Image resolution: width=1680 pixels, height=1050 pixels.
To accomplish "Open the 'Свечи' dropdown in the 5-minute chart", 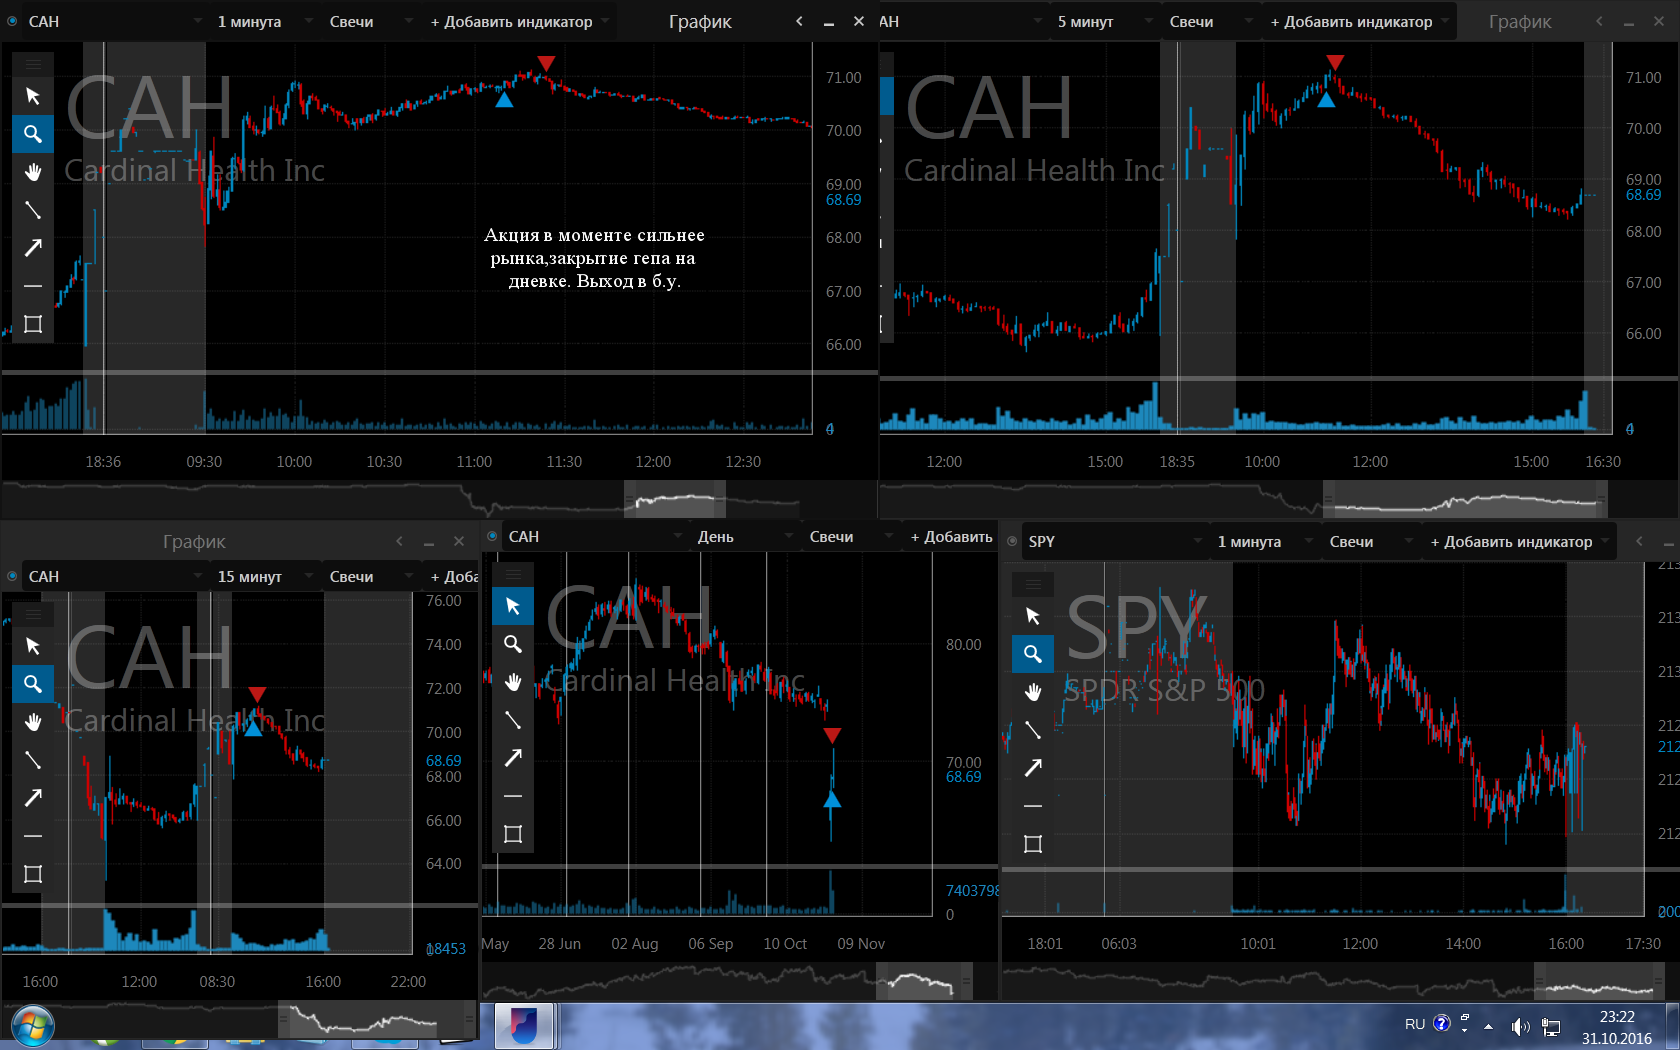I will point(1210,21).
